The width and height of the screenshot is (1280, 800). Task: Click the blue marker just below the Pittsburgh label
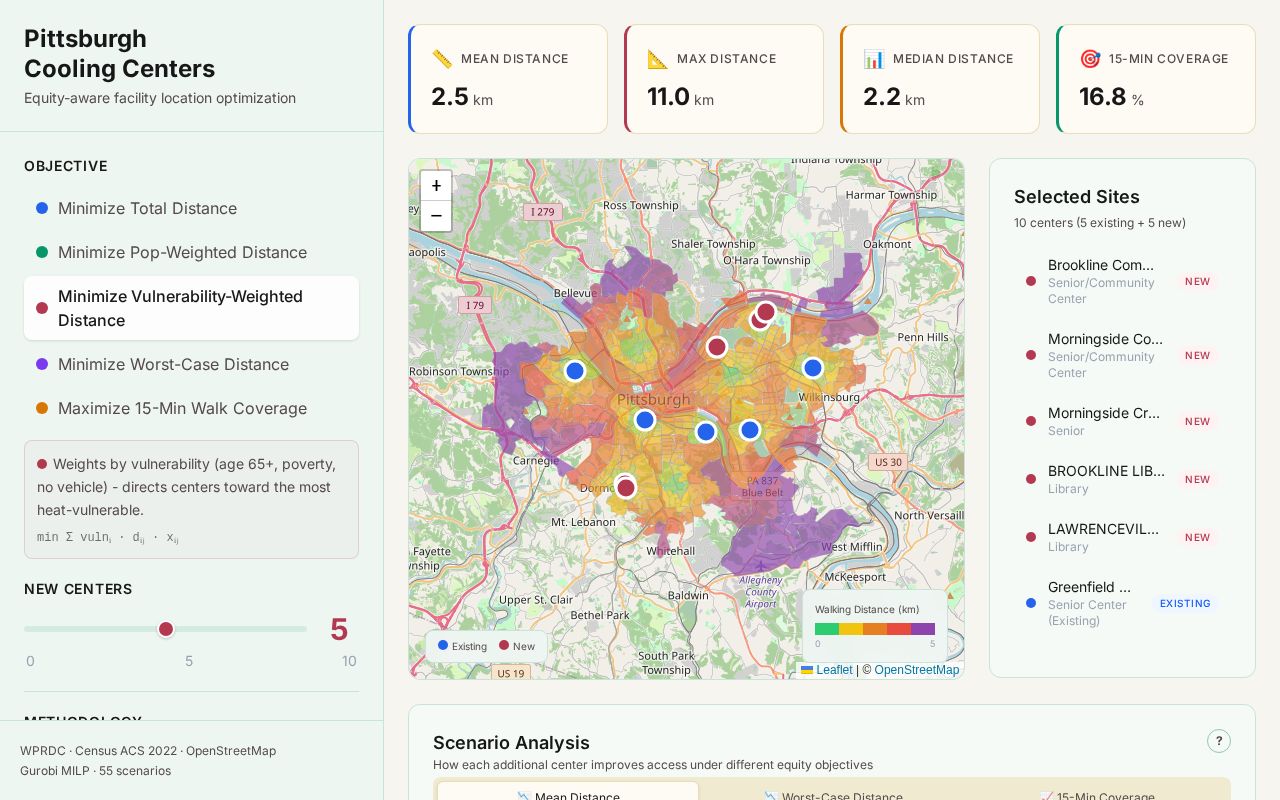[645, 420]
